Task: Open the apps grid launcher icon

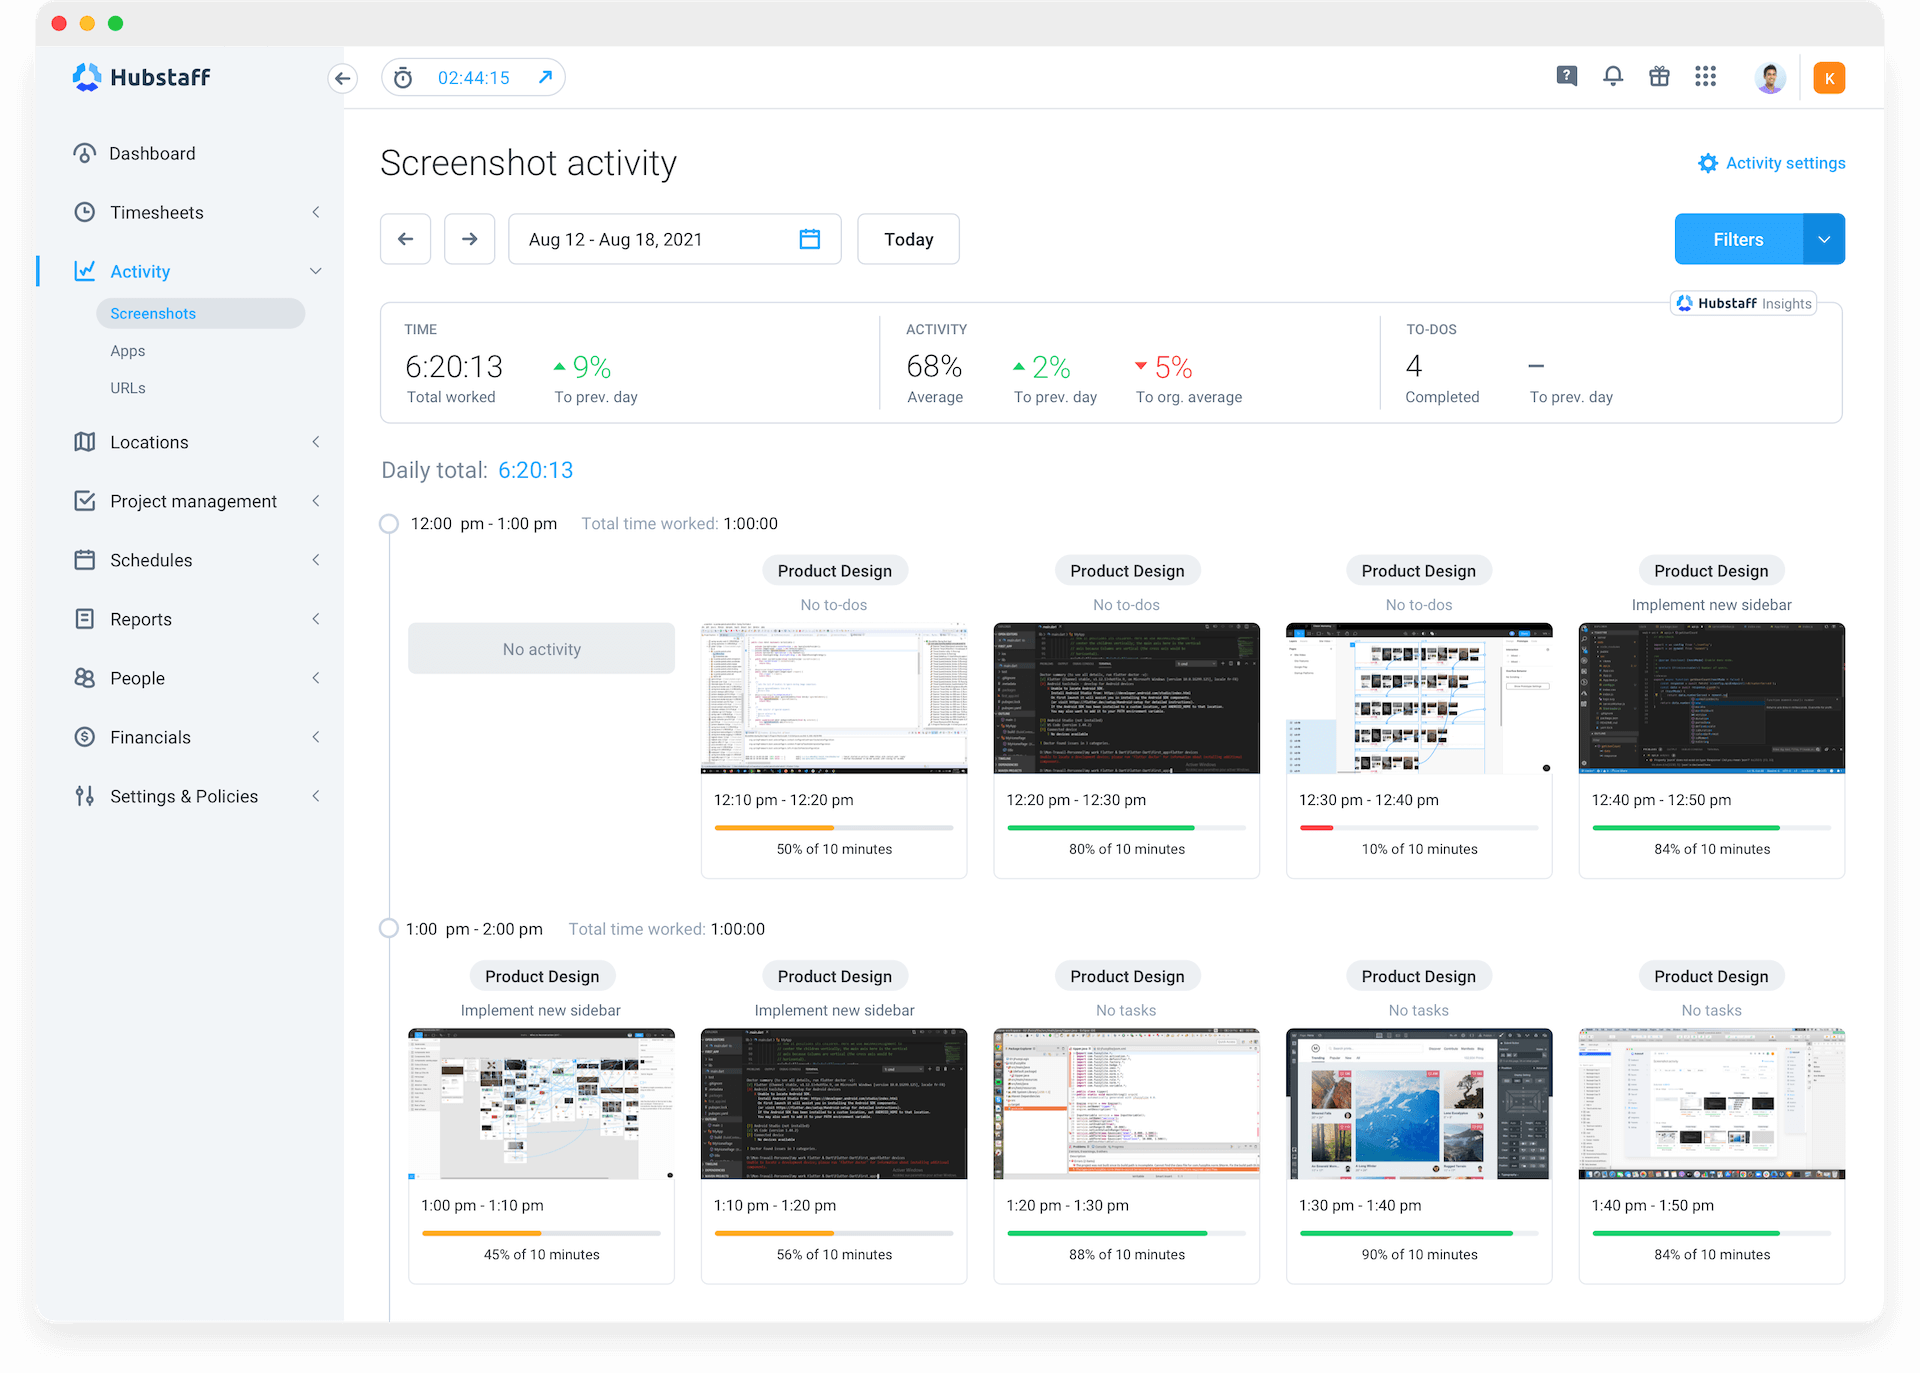Action: tap(1706, 76)
